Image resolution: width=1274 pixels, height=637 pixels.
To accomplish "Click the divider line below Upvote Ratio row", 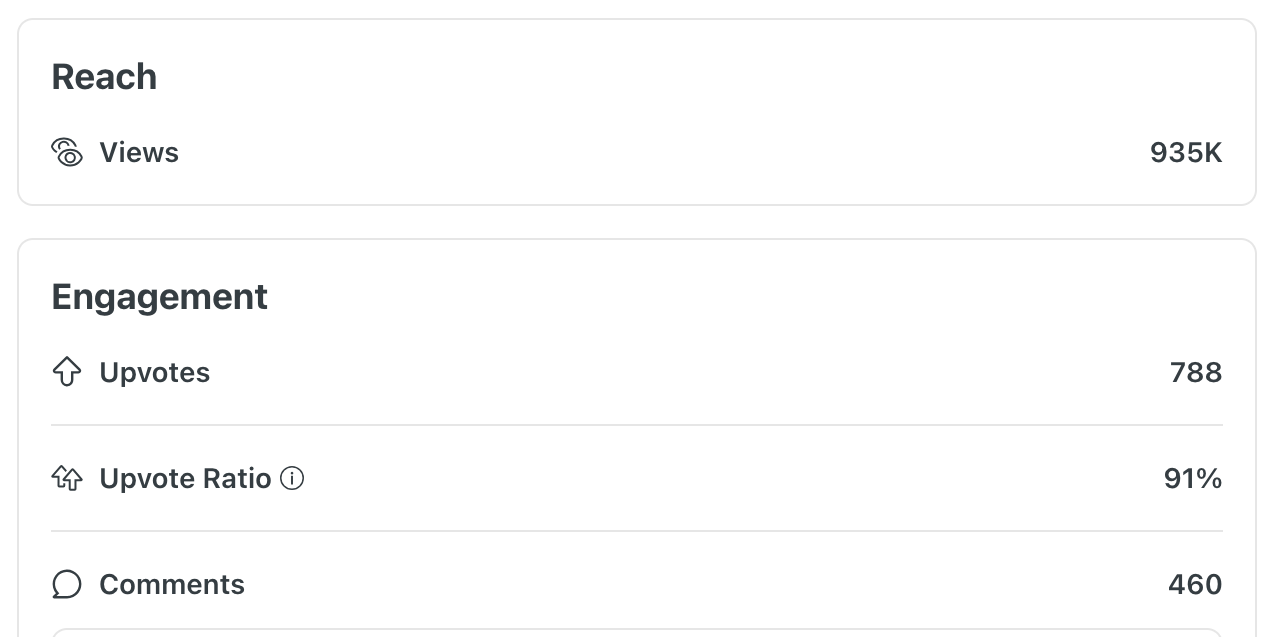I will click(x=636, y=531).
